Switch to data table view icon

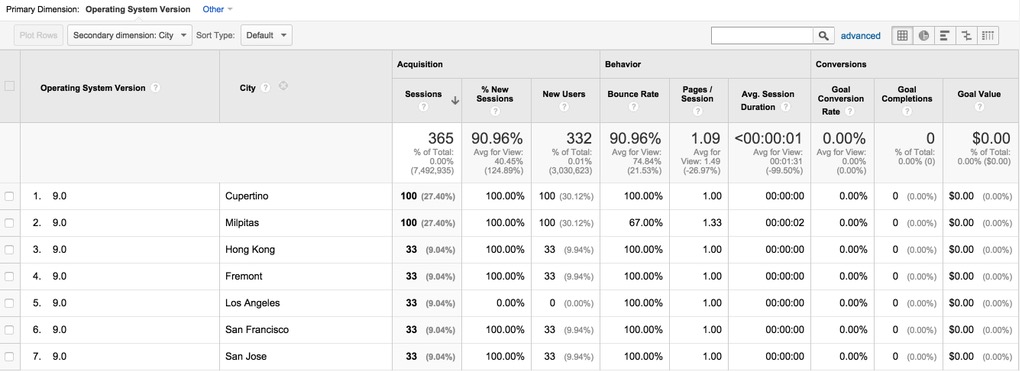click(902, 36)
